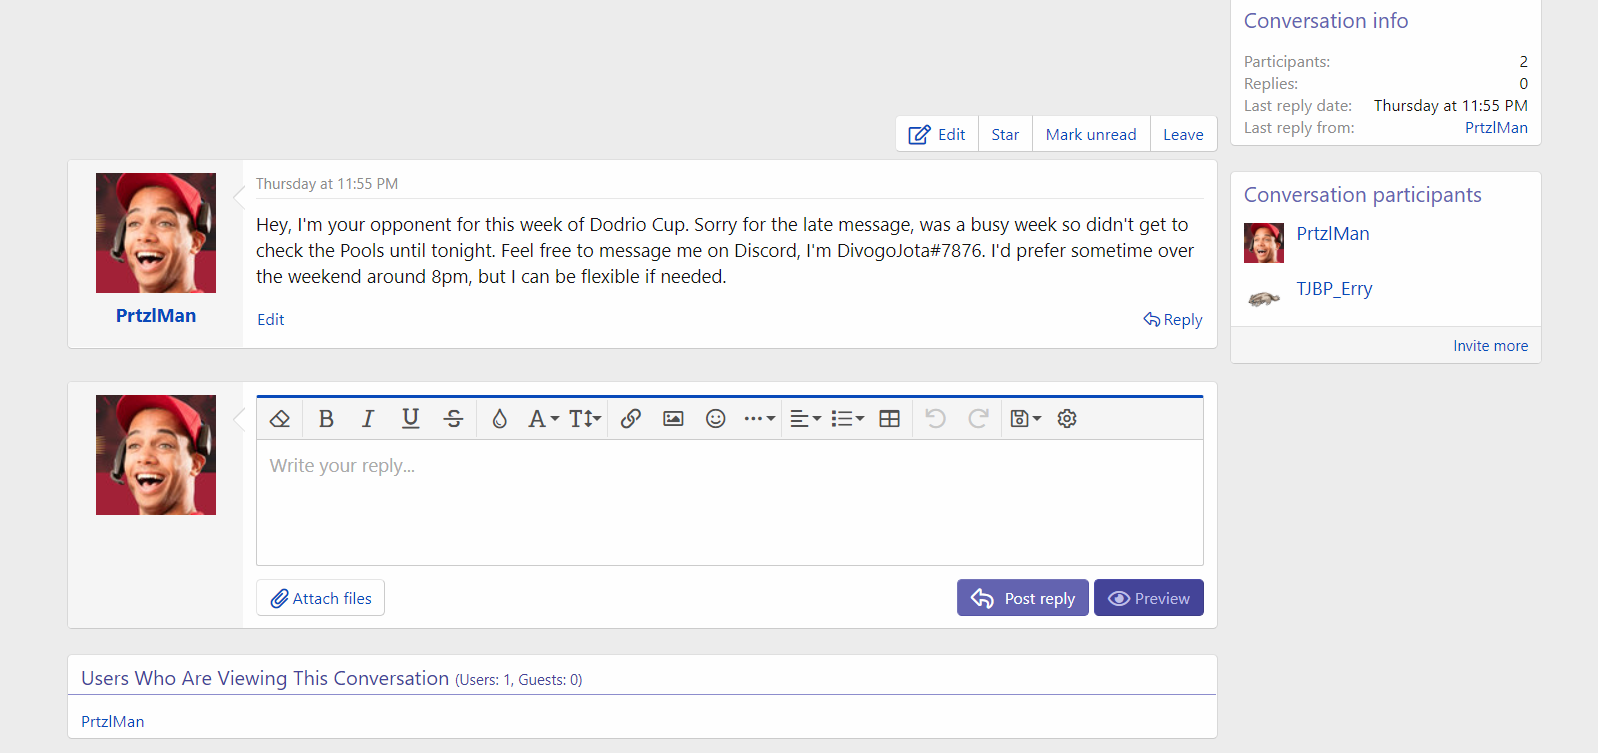The width and height of the screenshot is (1598, 753).
Task: Click the eraser remove formatting icon
Action: [280, 419]
